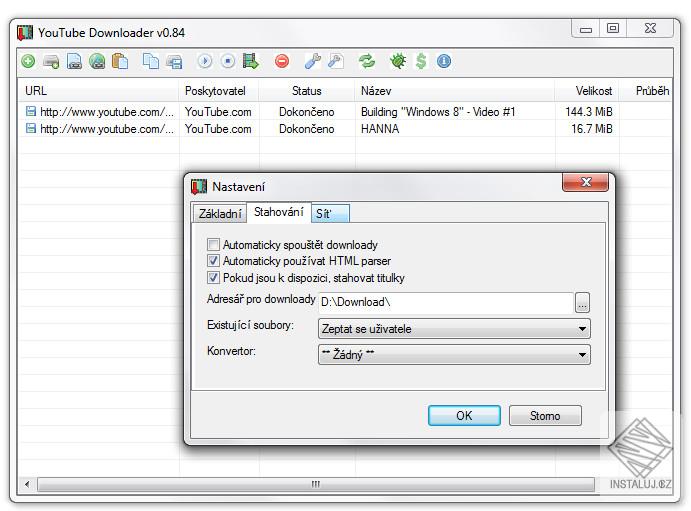691x511 pixels.
Task: Click the red delete icon
Action: [x=282, y=61]
